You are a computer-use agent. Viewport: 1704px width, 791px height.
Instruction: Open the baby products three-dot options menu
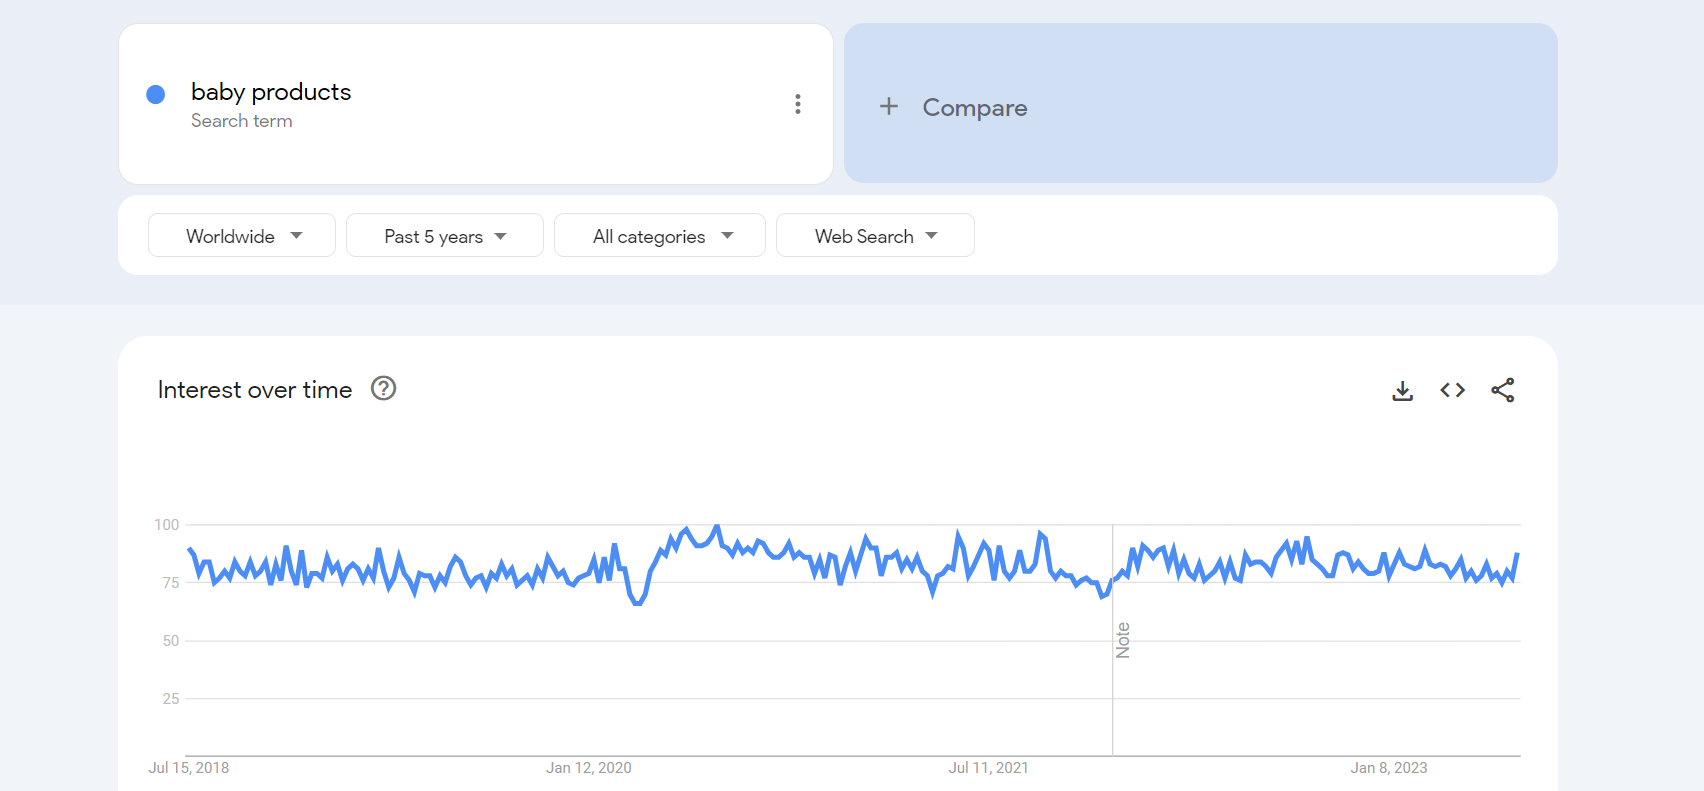click(x=797, y=104)
